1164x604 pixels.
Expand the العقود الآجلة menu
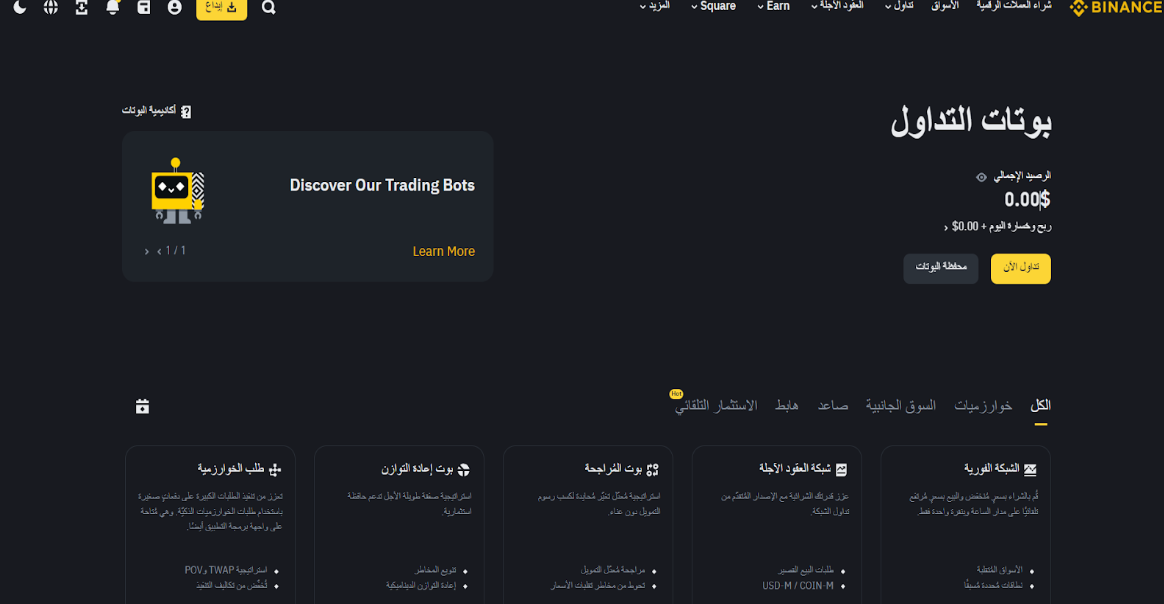[837, 6]
